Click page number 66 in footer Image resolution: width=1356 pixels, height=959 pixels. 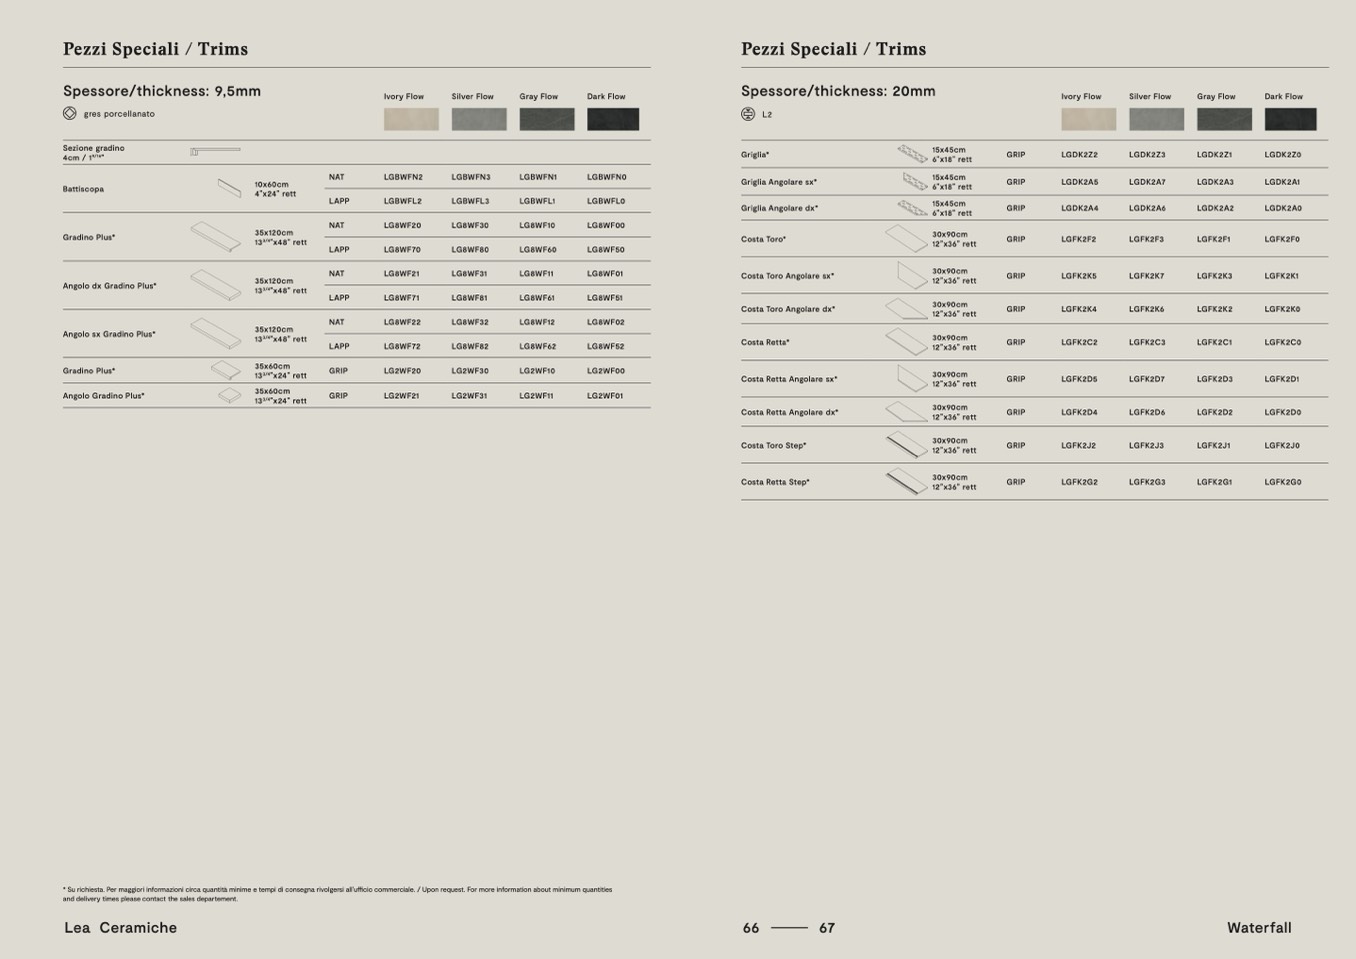(x=751, y=928)
